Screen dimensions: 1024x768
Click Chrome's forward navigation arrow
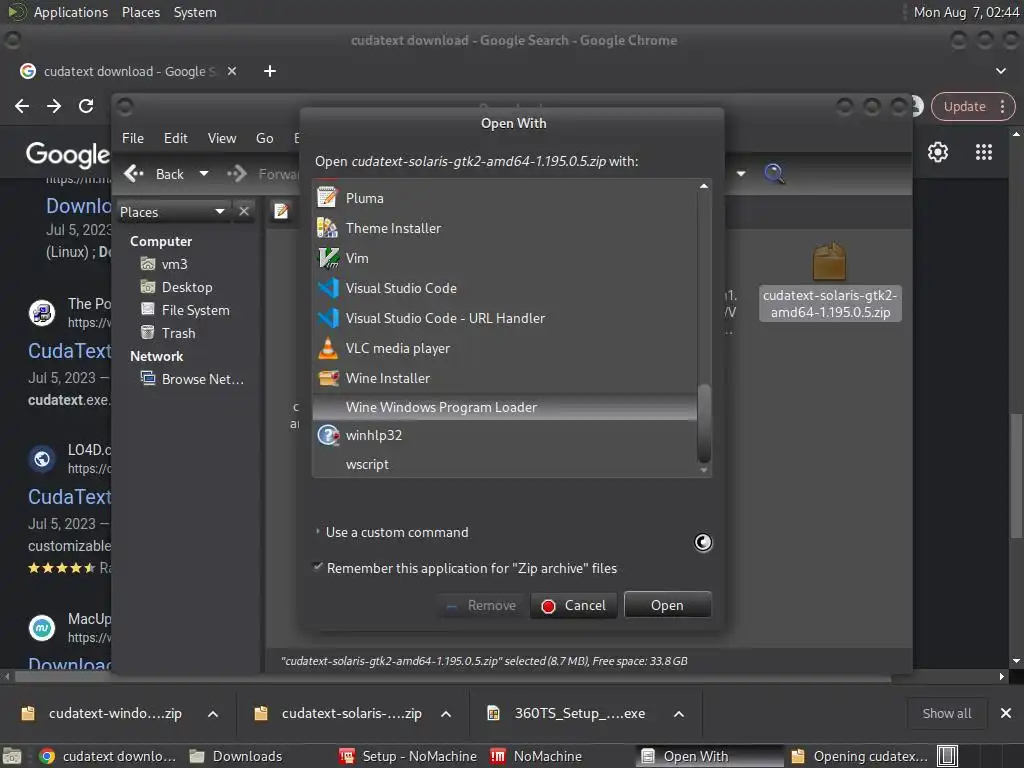54,106
